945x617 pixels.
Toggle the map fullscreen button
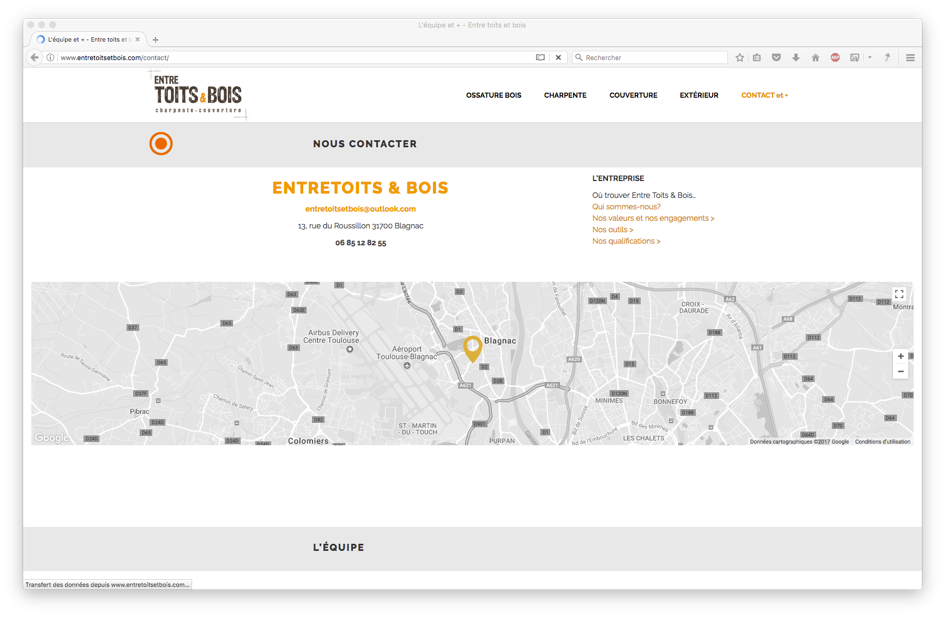point(899,294)
